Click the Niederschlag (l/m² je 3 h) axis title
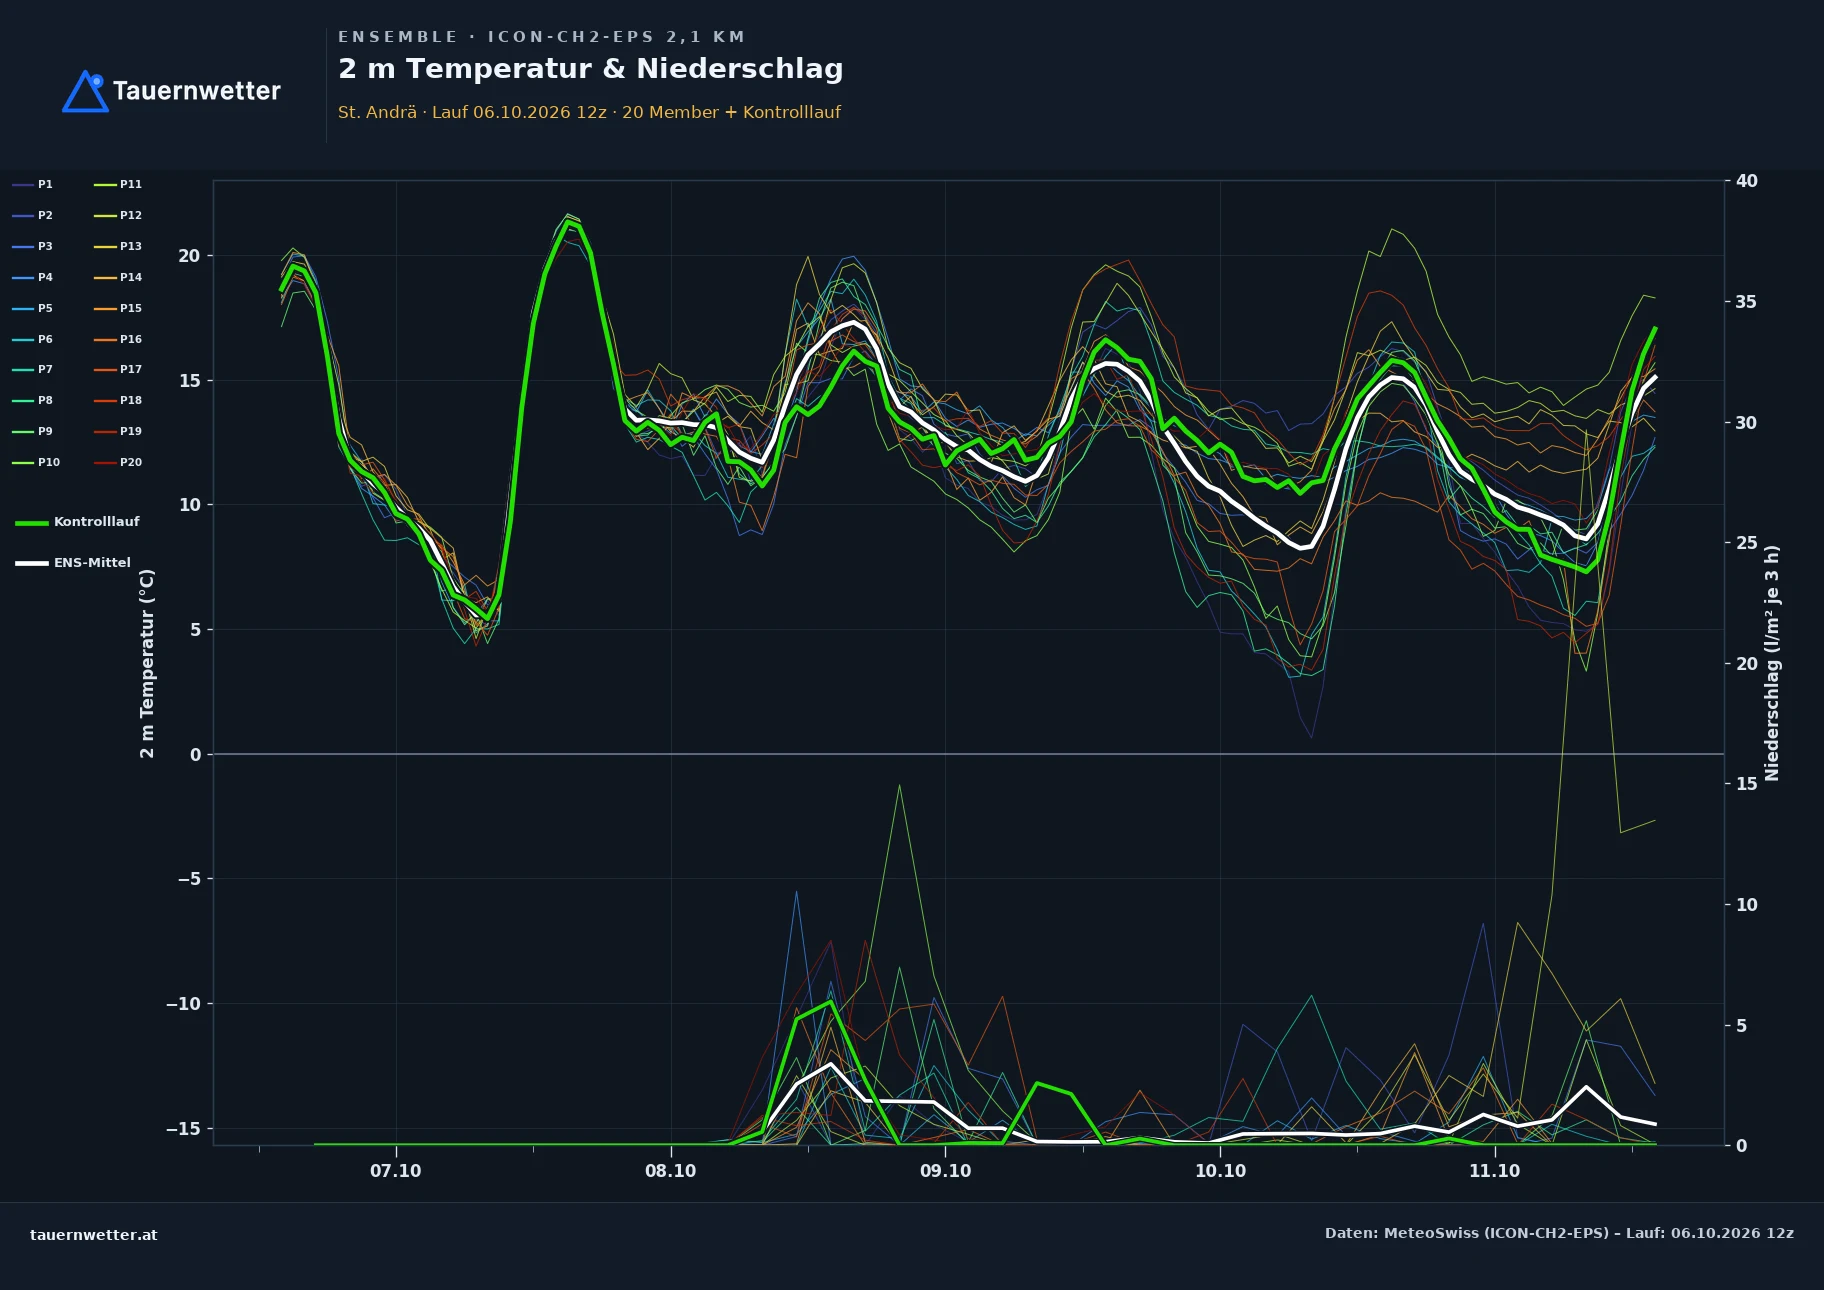The width and height of the screenshot is (1824, 1290). click(1772, 663)
